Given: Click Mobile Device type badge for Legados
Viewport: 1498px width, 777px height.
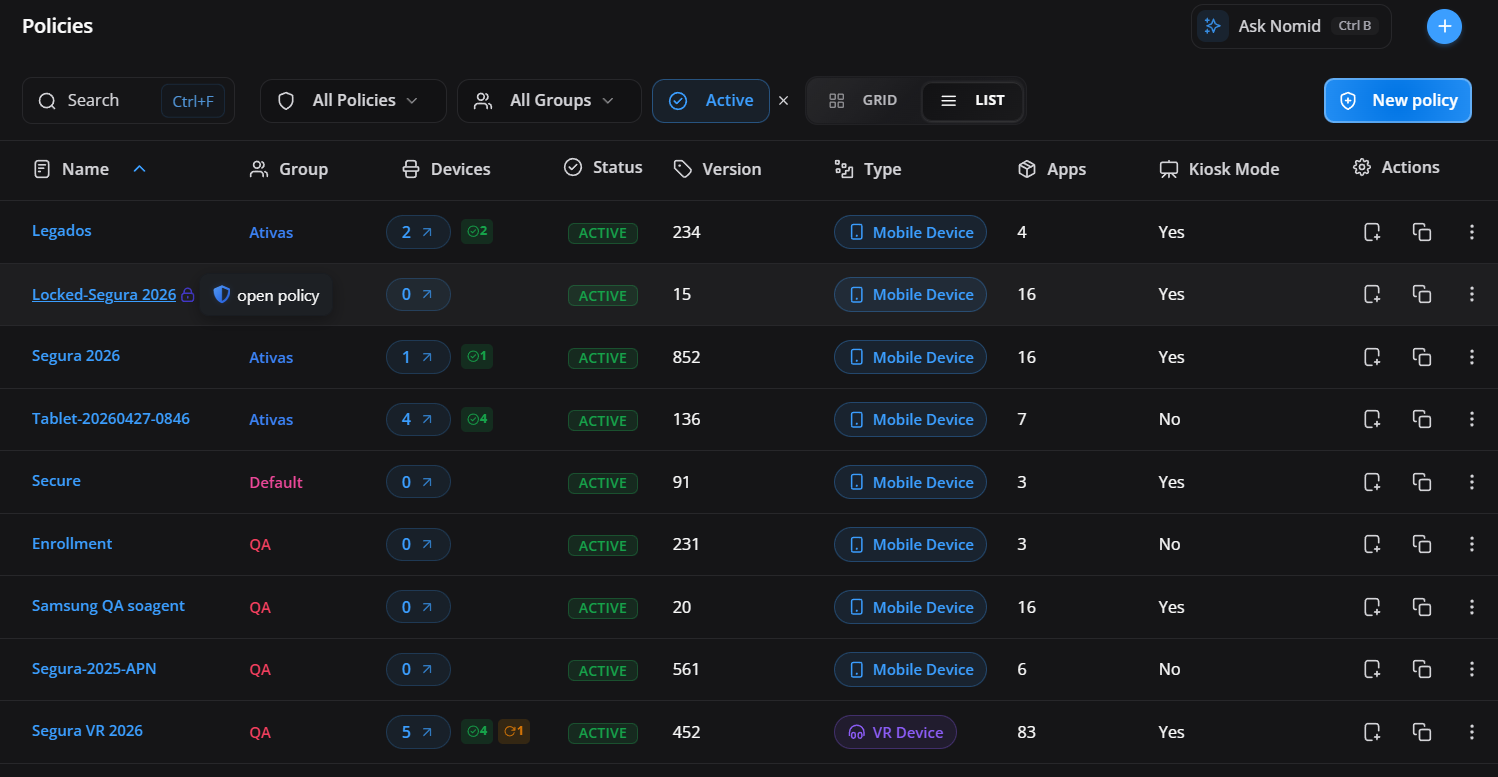Looking at the screenshot, I should point(911,232).
